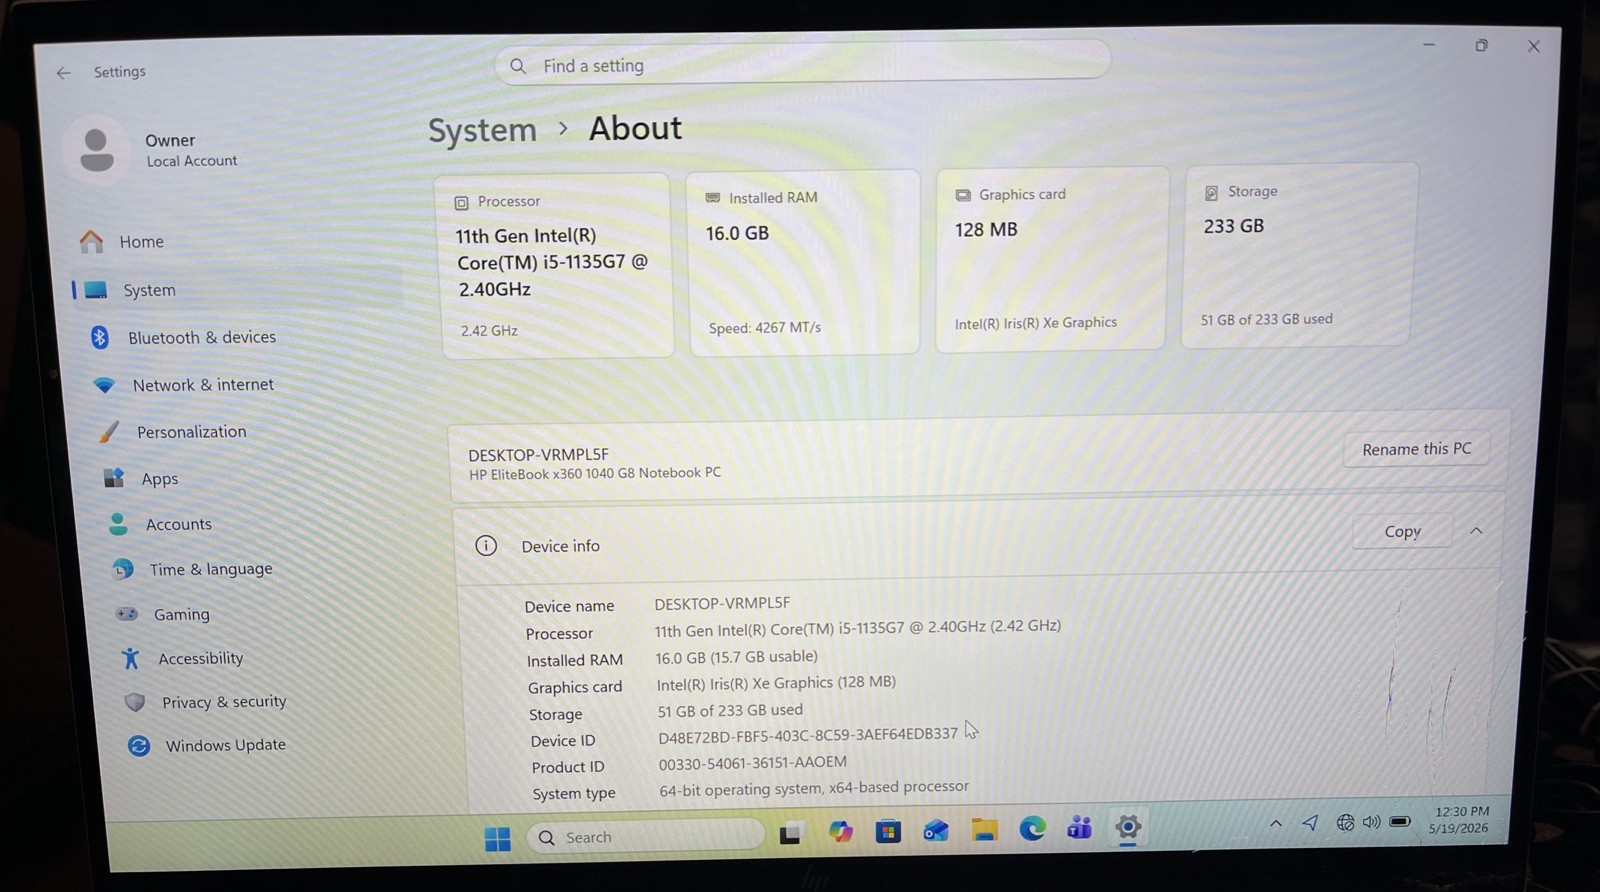
Task: Click the Installed RAM summary card
Action: tap(804, 263)
